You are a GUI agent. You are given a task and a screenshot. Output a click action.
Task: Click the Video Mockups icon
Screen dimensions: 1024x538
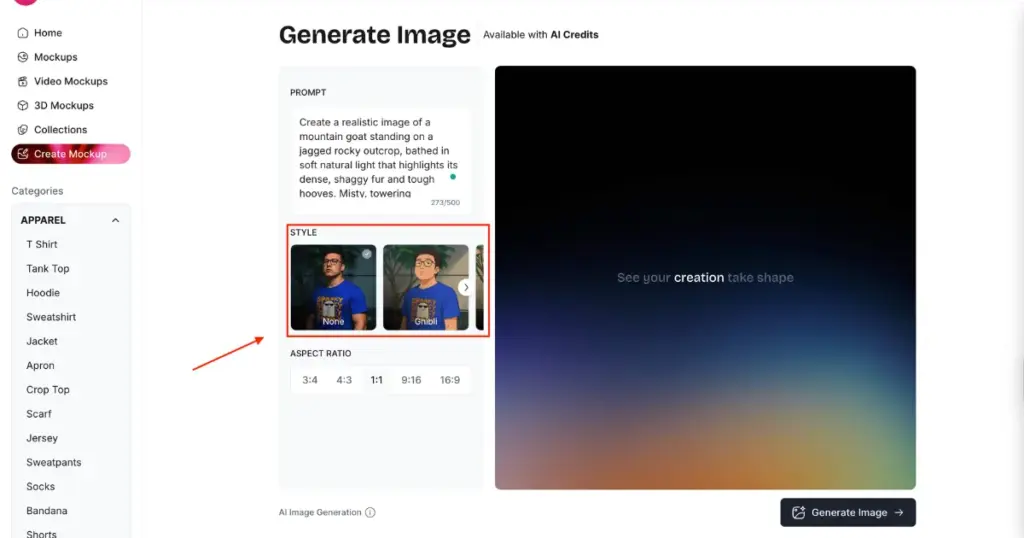click(x=23, y=81)
